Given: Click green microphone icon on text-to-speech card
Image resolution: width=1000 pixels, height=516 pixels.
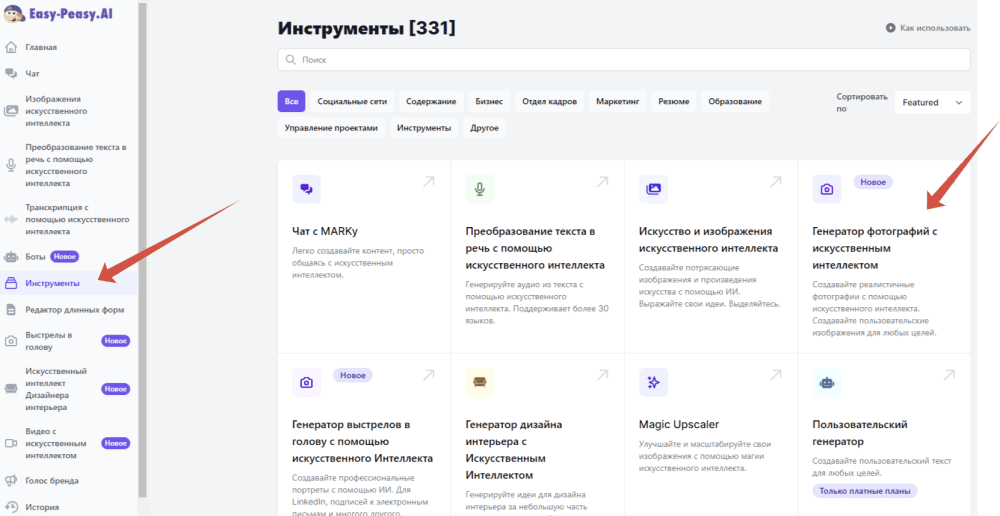Looking at the screenshot, I should click(480, 189).
